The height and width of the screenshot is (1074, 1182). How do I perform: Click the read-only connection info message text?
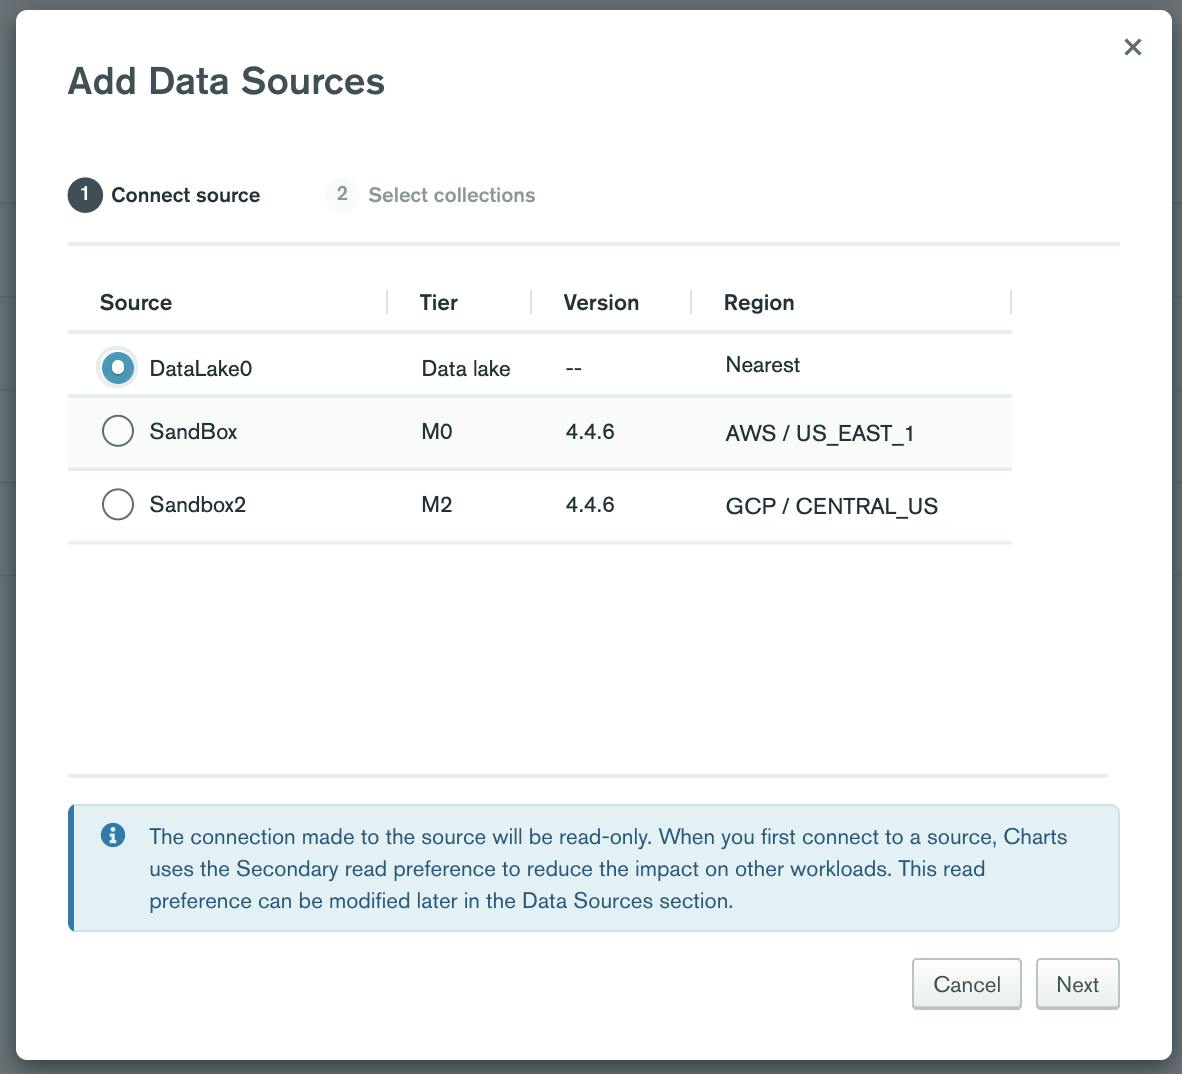(608, 868)
